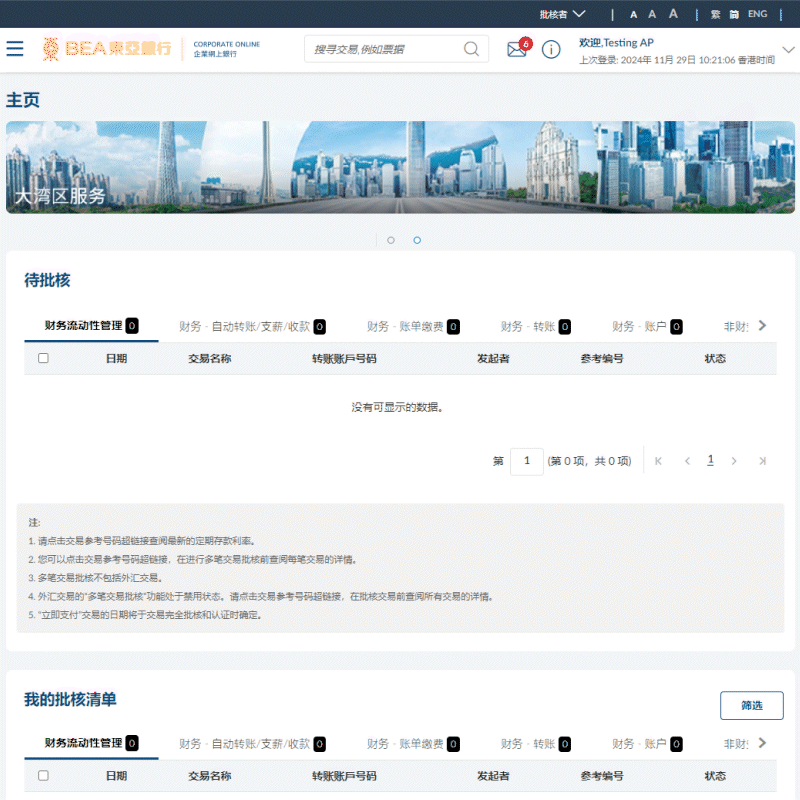The image size is (800, 800).
Task: Open the hamburger navigation menu
Action: coord(15,48)
